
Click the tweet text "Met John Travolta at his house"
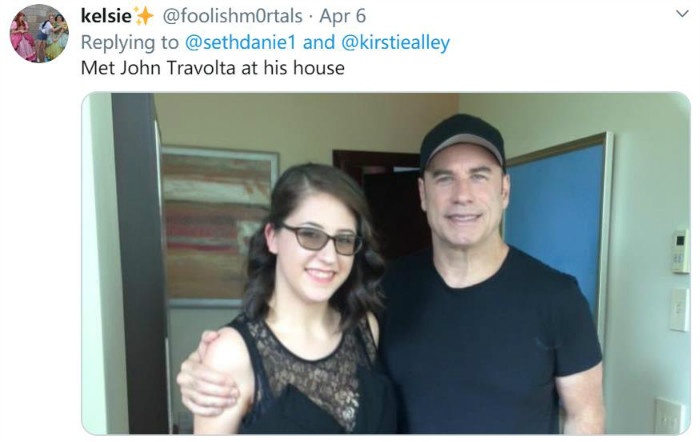coord(212,68)
